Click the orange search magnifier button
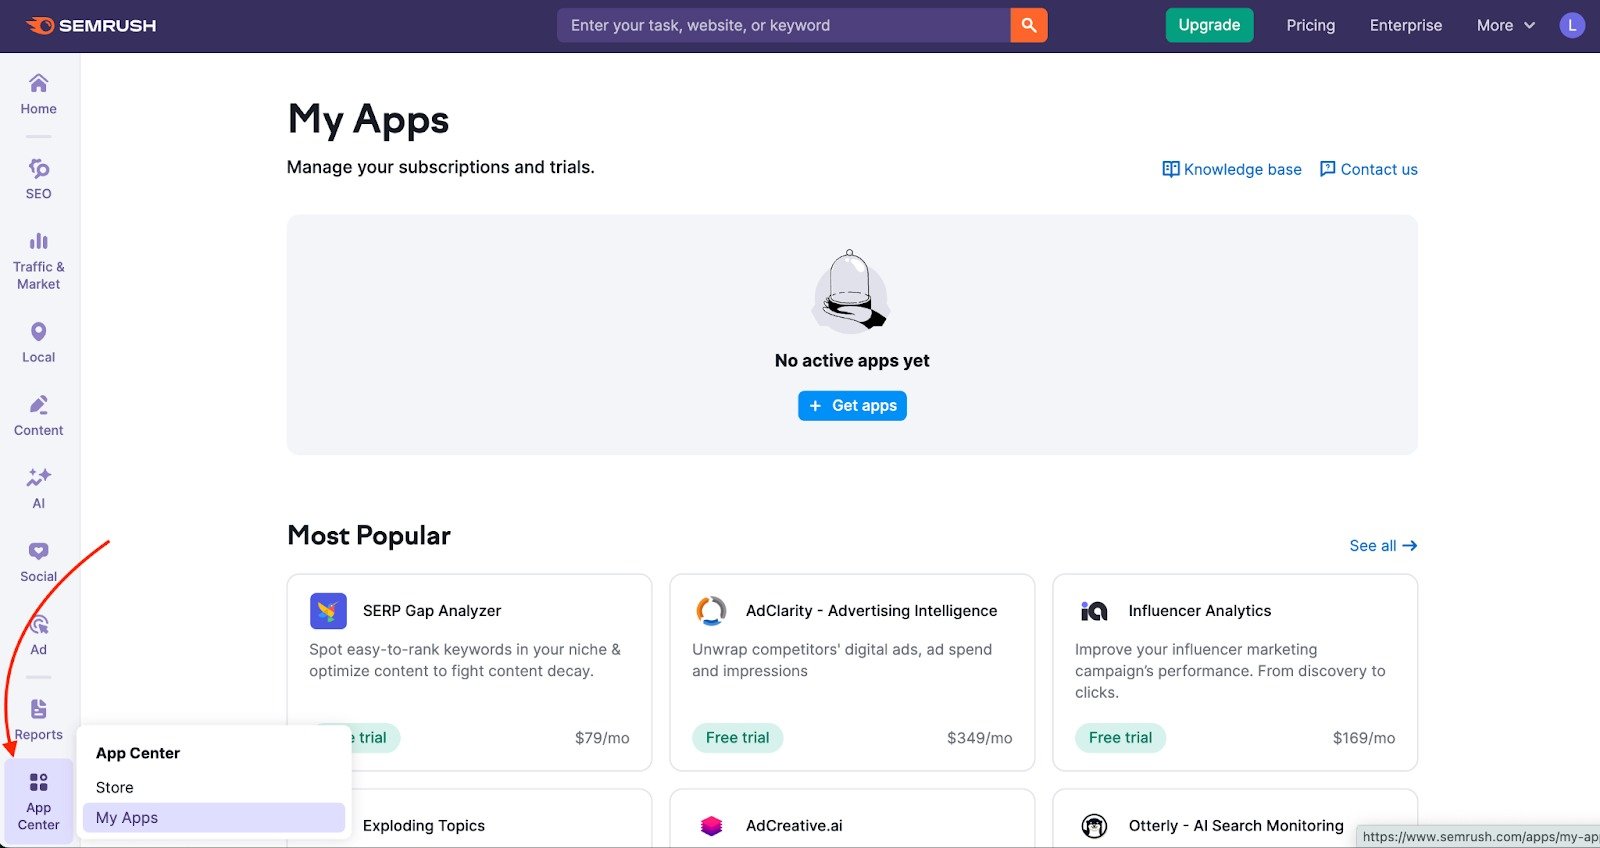1600x848 pixels. (1028, 25)
